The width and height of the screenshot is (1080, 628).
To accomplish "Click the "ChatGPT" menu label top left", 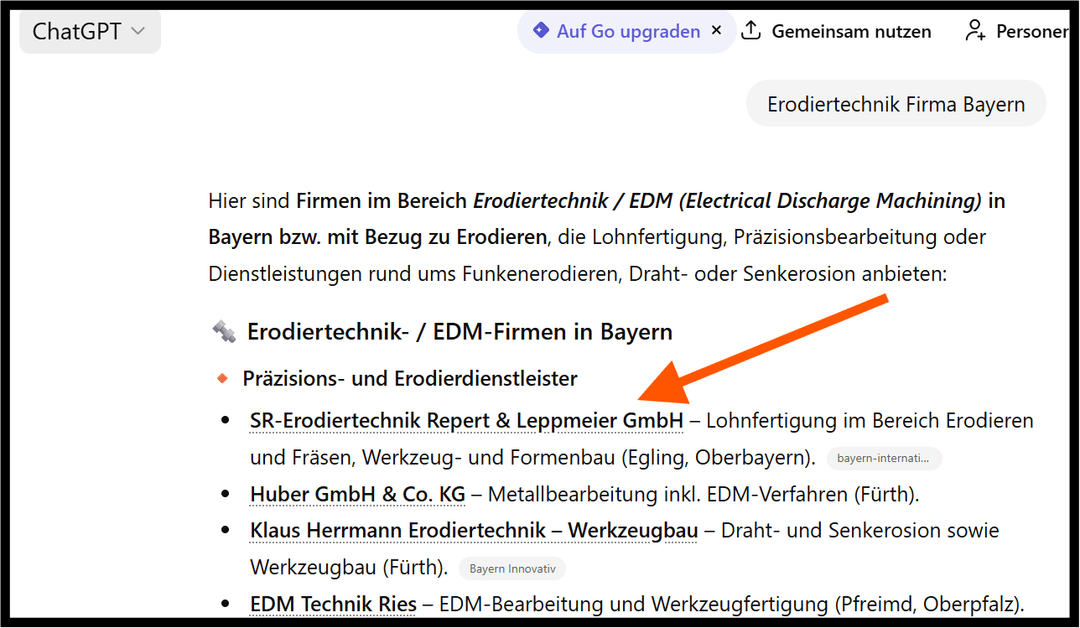I will [77, 31].
